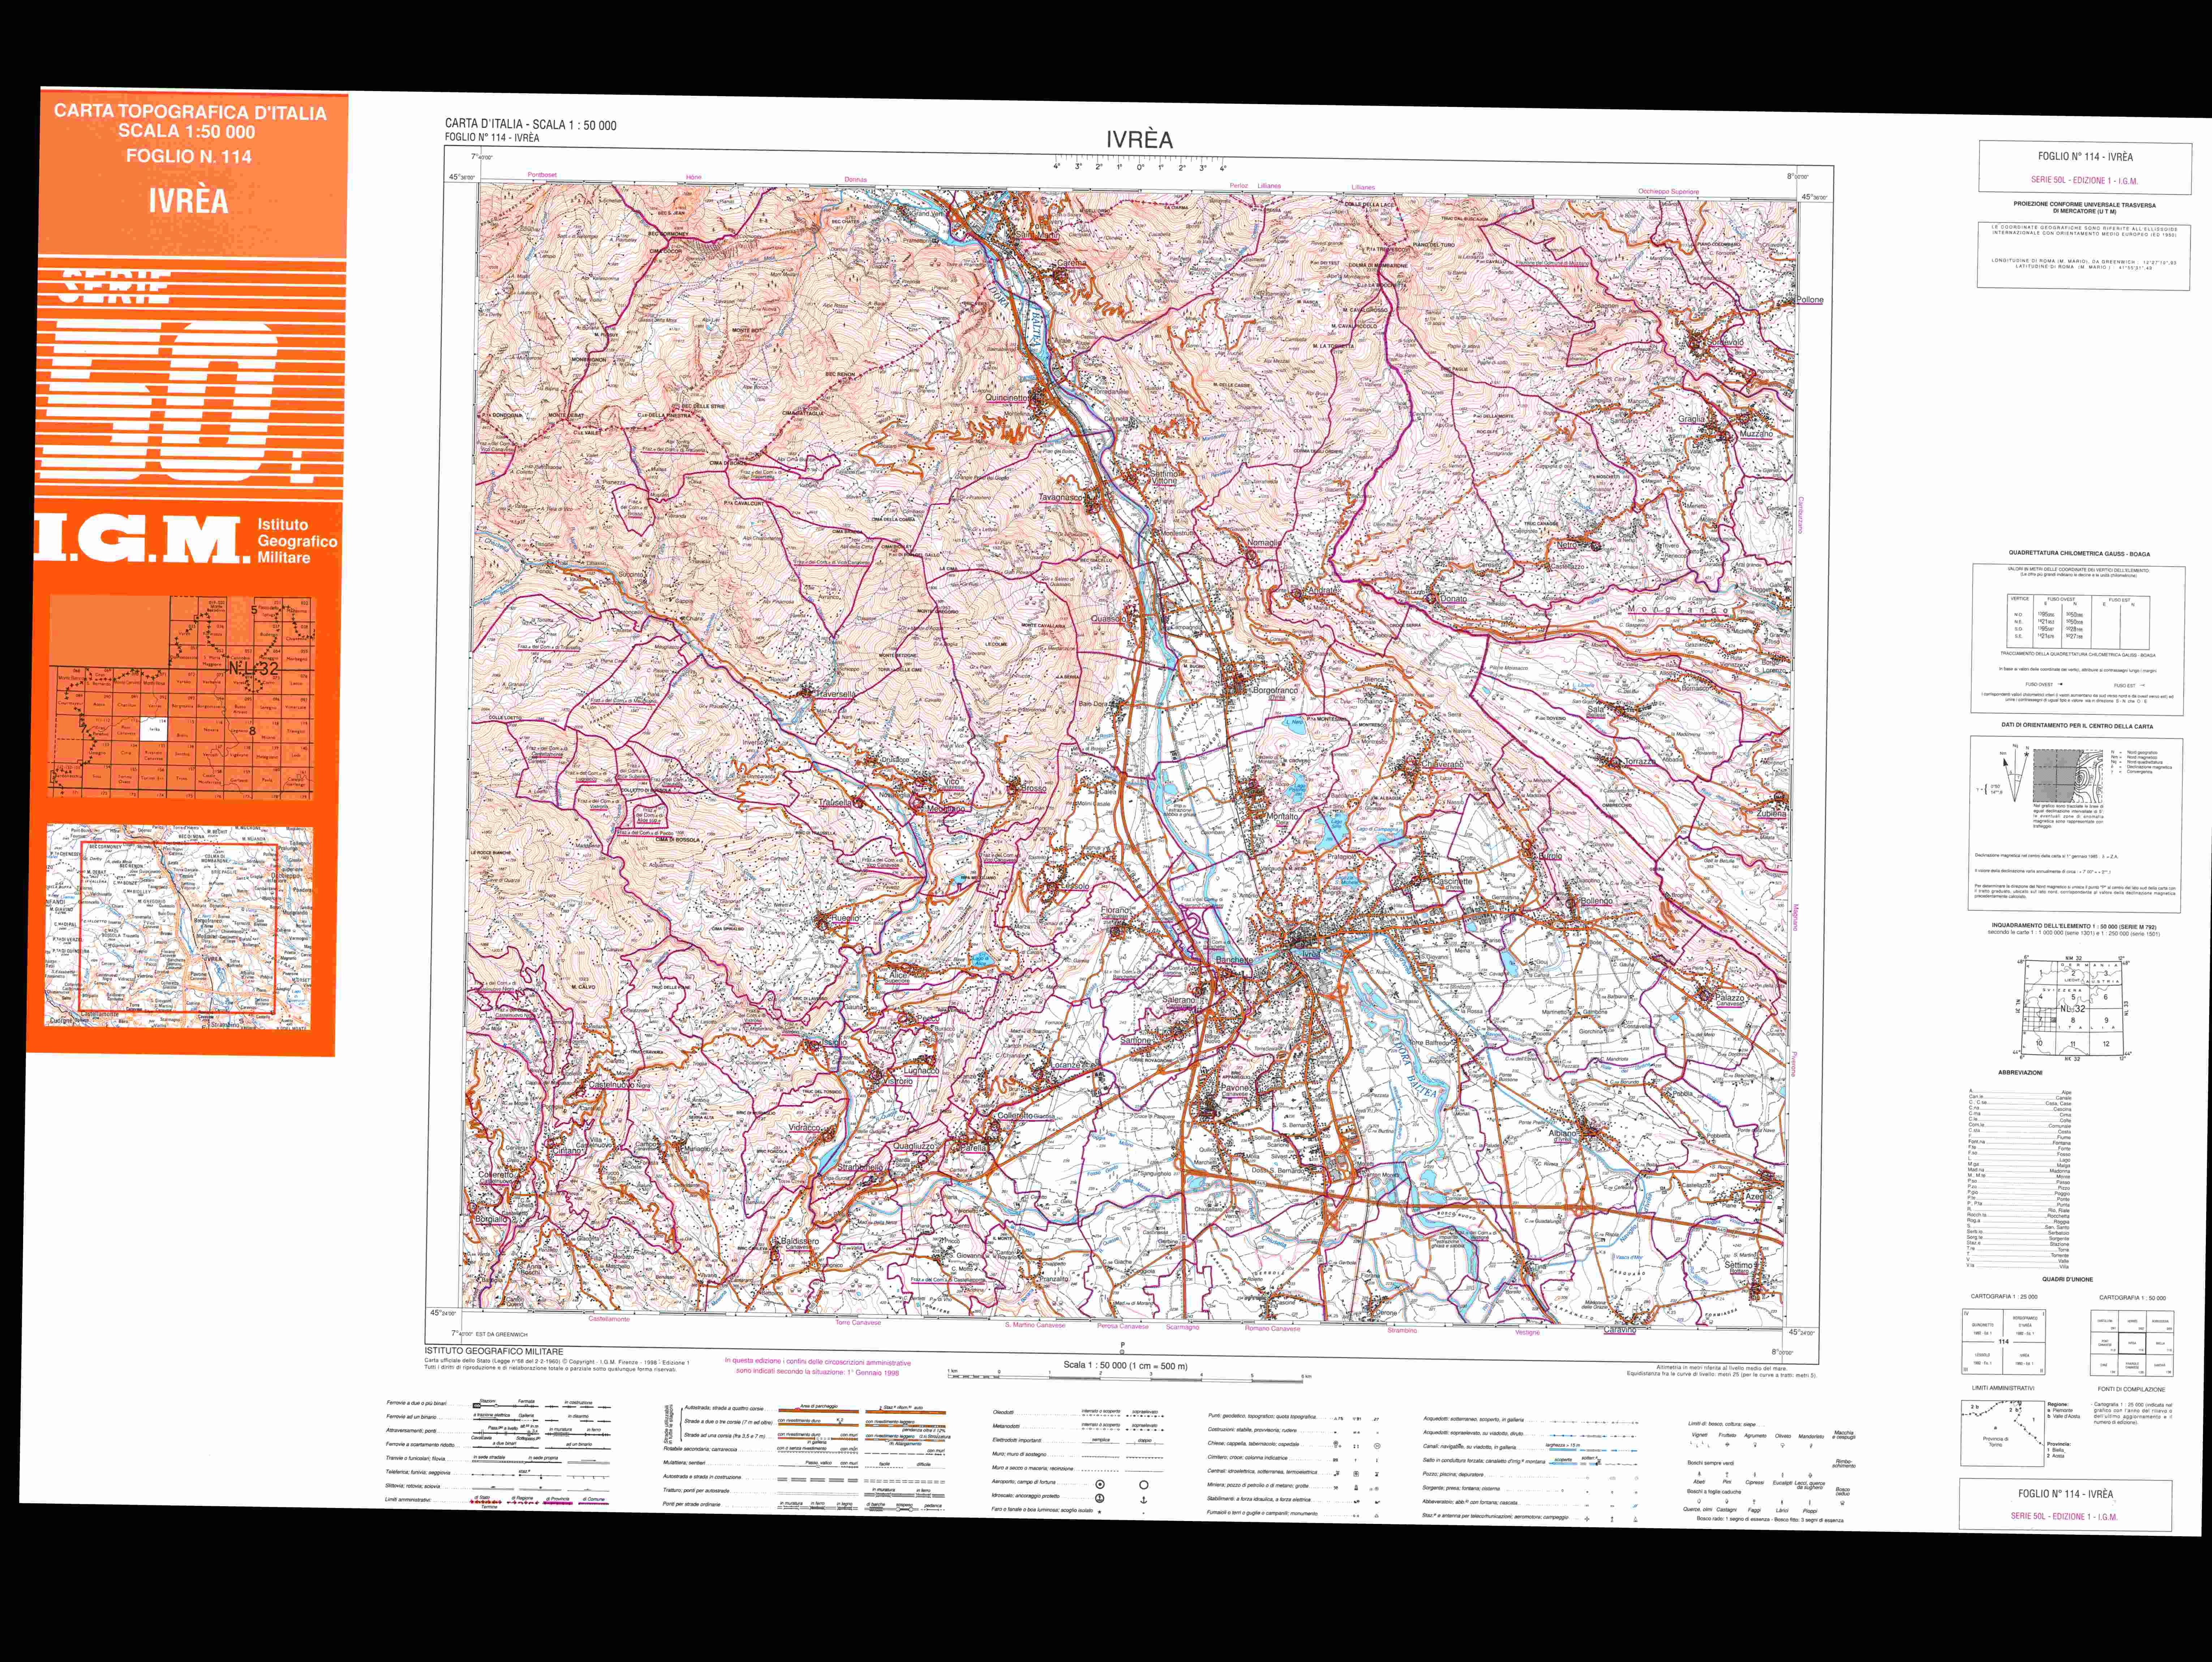Screen dimensions: 2212x1662
Task: Click the "ABBREVIAZIONI" heading
Action: pos(2020,1073)
